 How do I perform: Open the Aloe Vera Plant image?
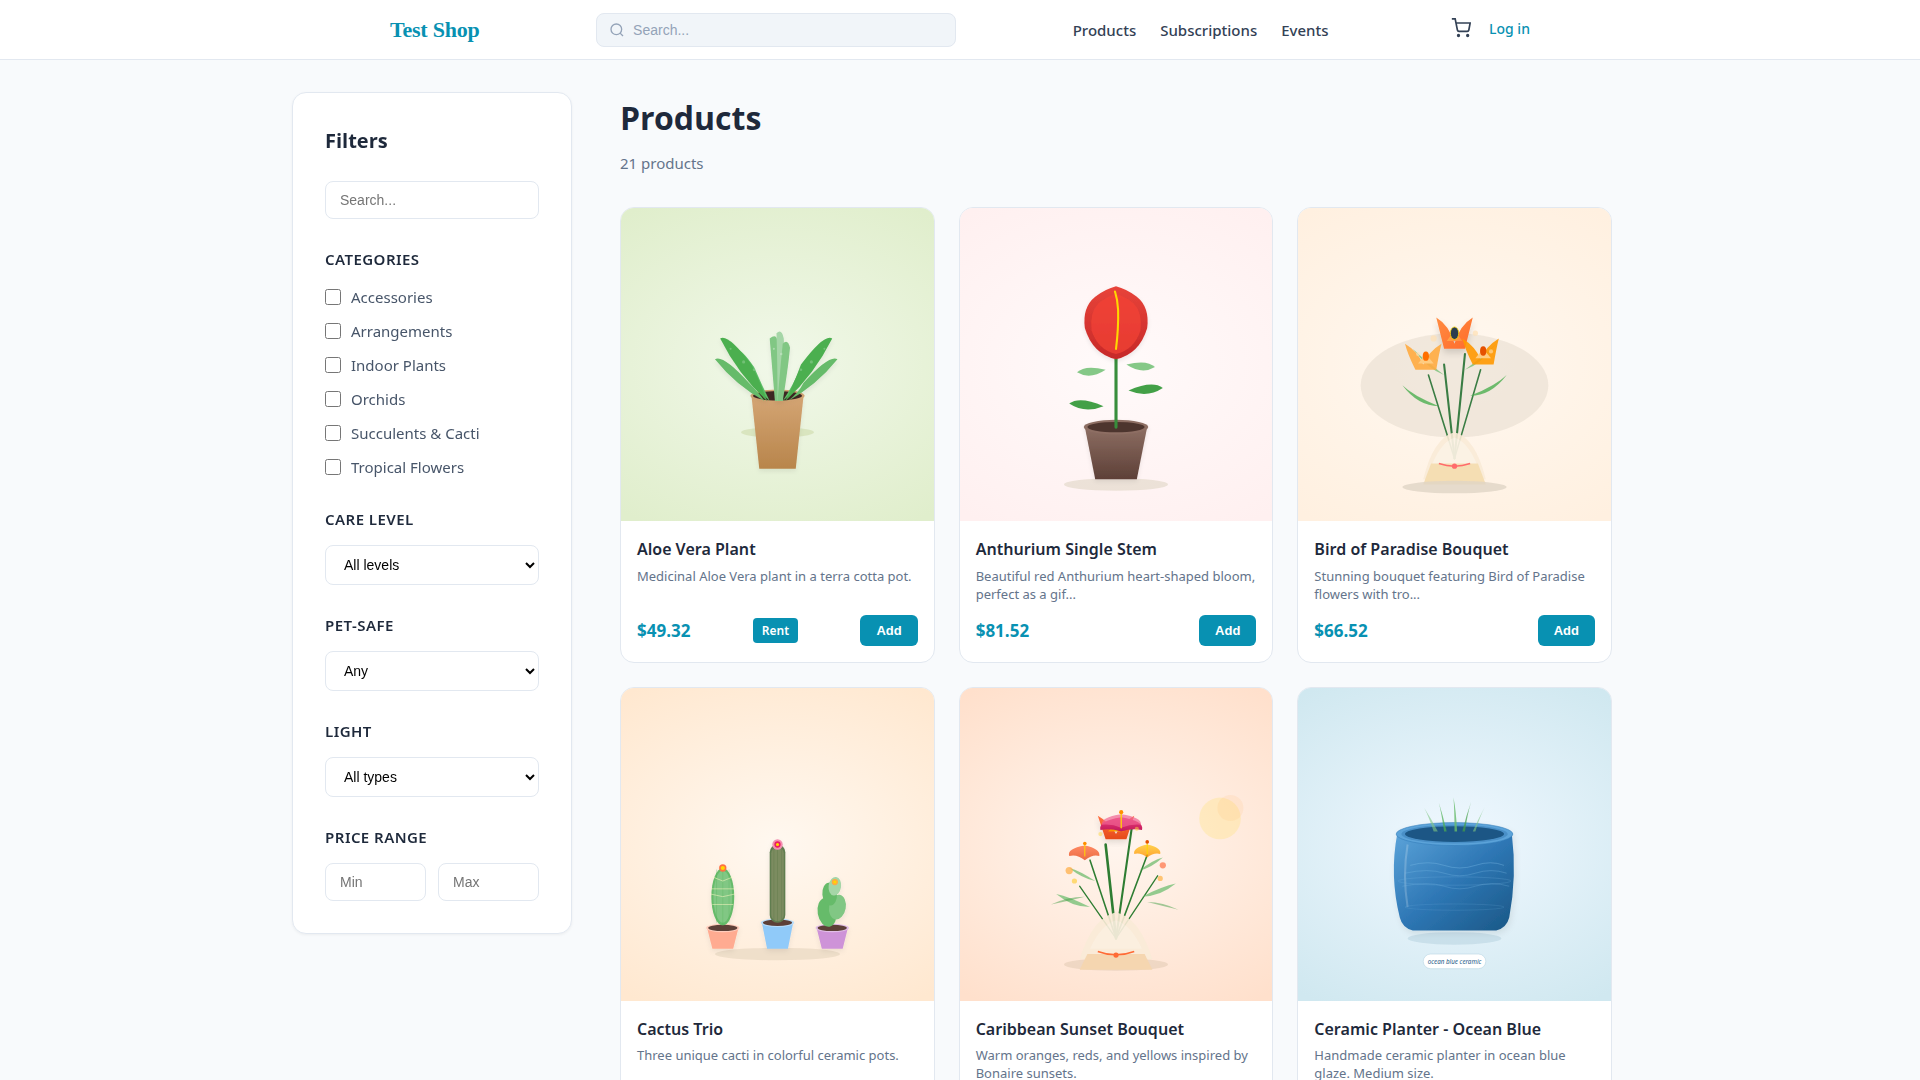(x=777, y=364)
